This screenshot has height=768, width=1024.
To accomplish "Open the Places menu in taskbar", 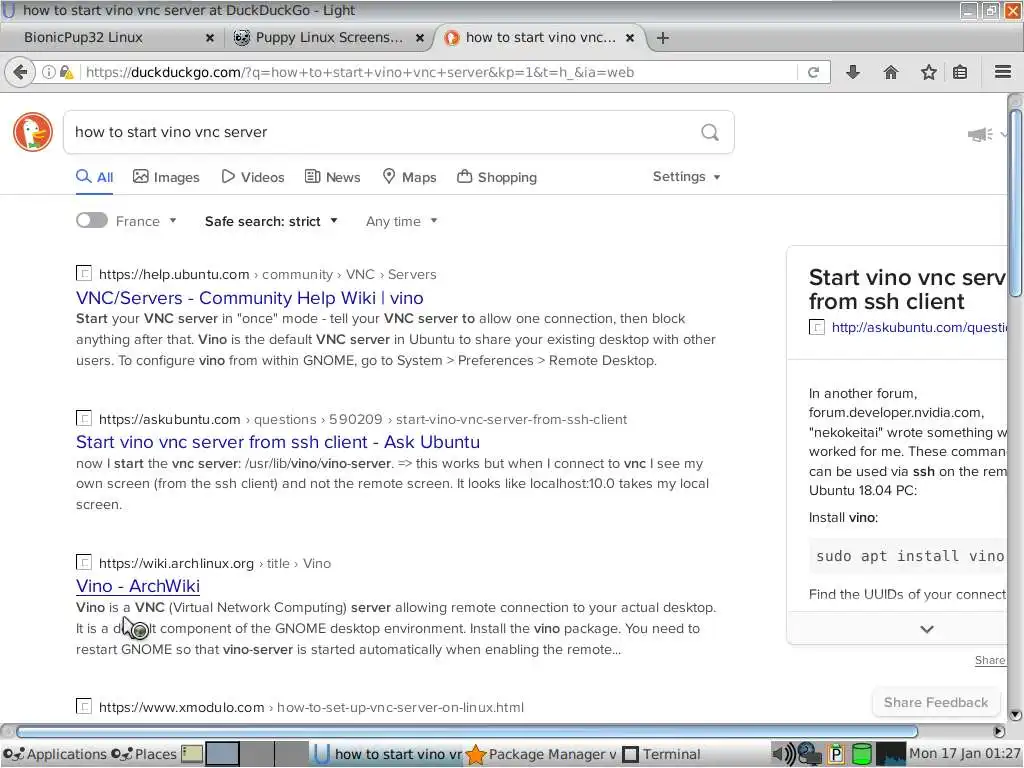I will 144,754.
